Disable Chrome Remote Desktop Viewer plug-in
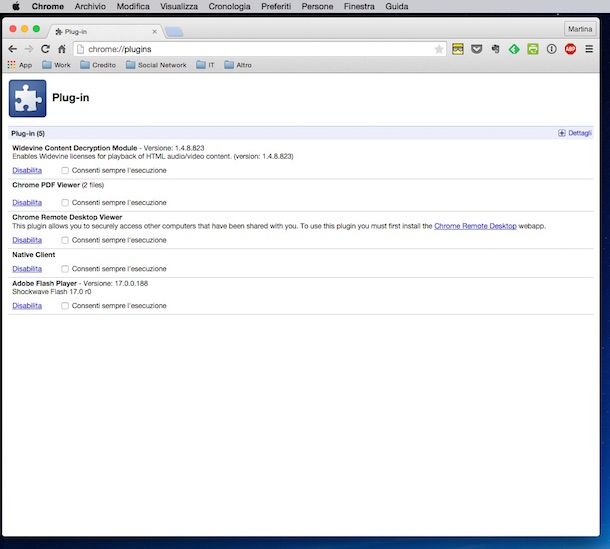Viewport: 610px width, 549px height. (27, 240)
